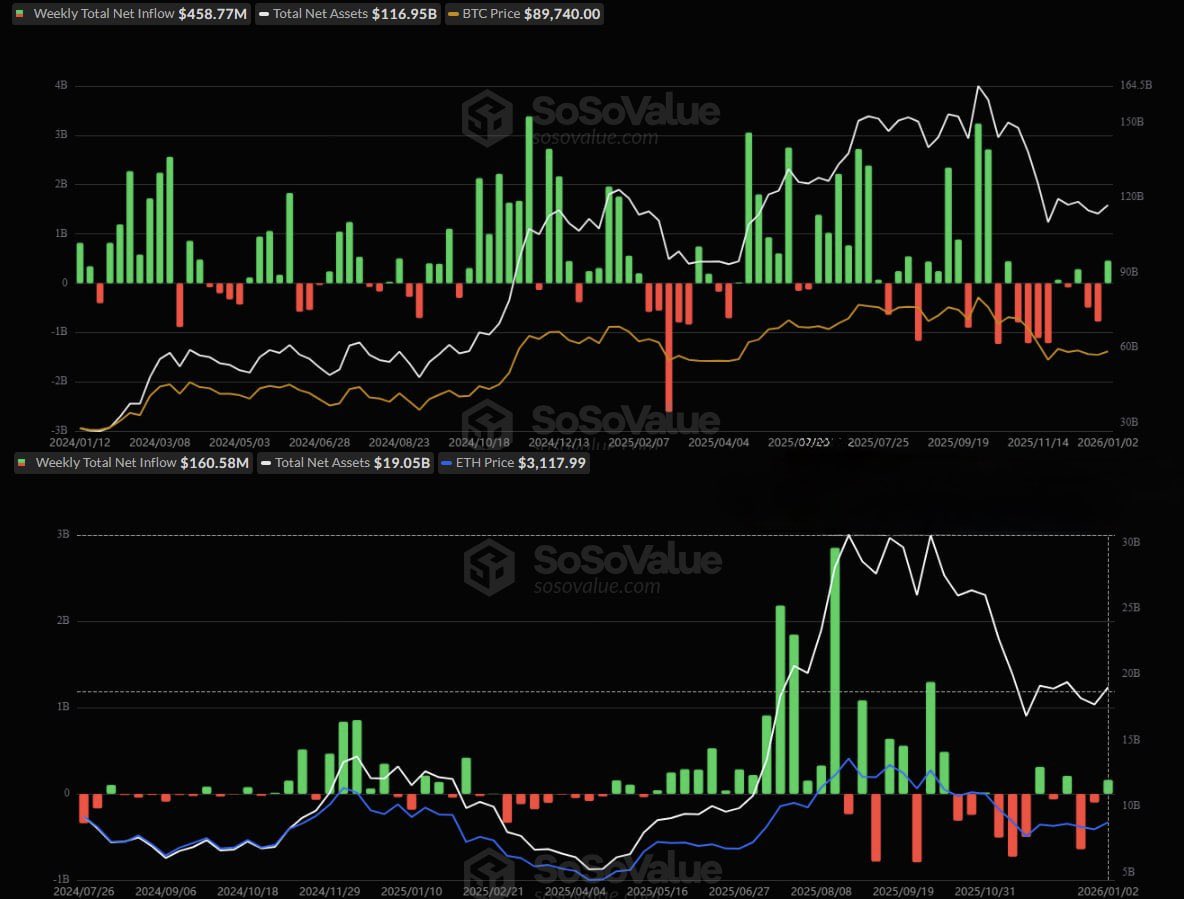Expand the Total Net Assets $19.05B legend chip
This screenshot has height=899, width=1184.
(x=345, y=462)
